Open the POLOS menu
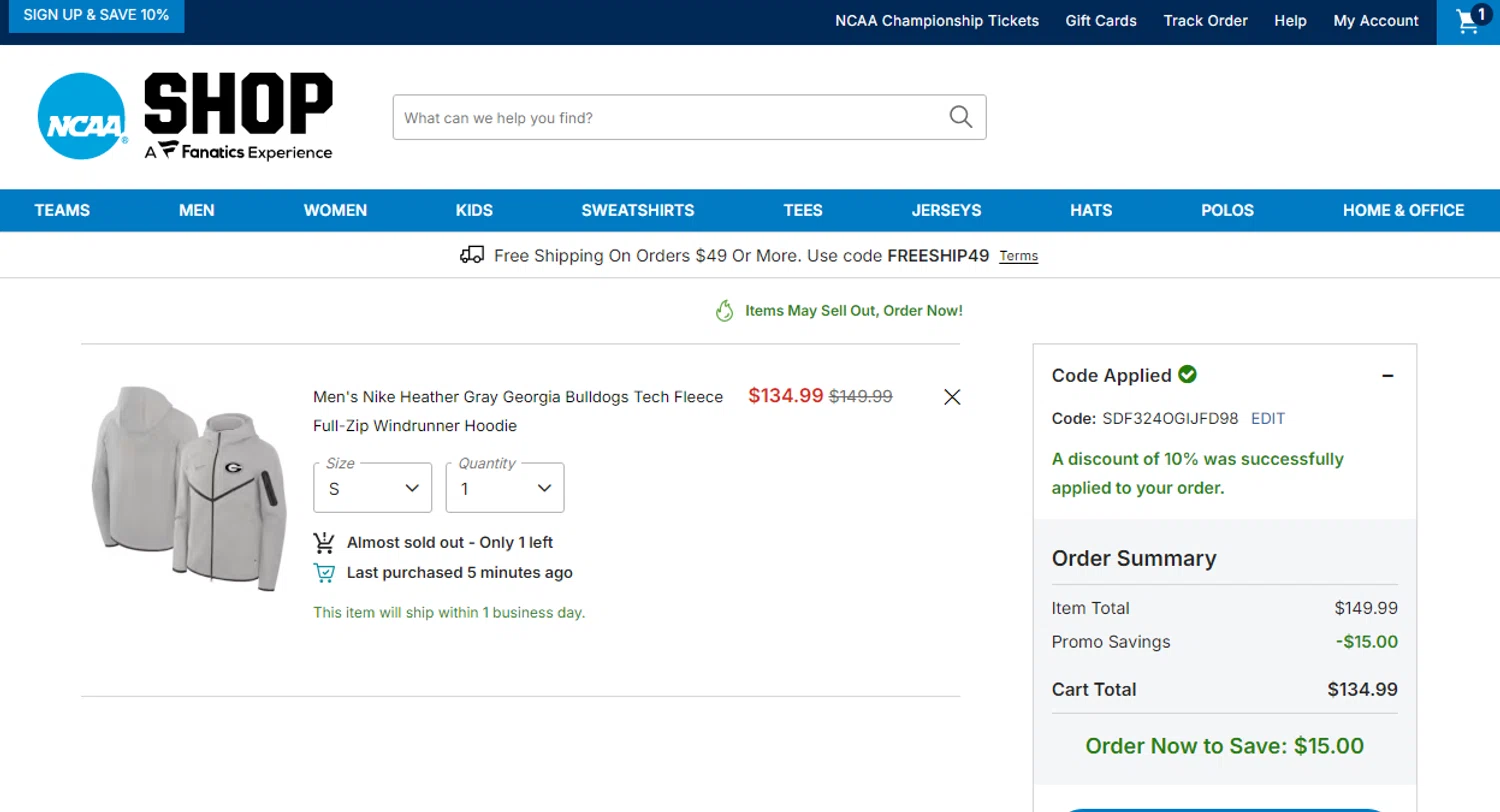 tap(1227, 210)
